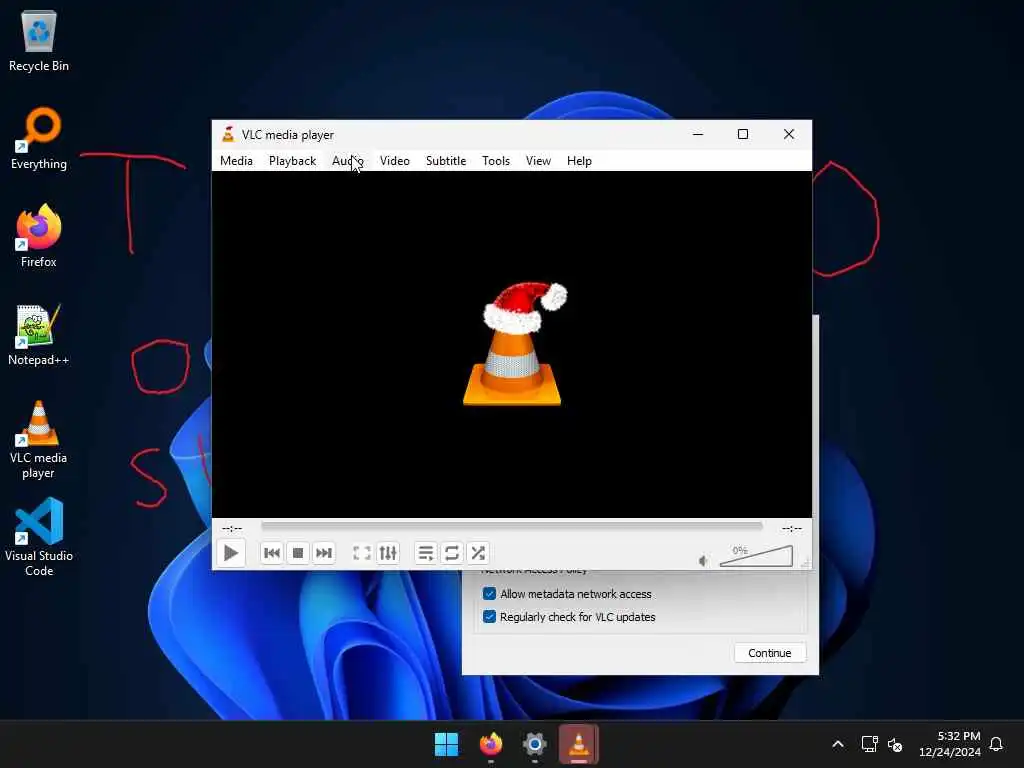Click the remaining time label
Viewport: 1024px width, 768px height.
792,528
